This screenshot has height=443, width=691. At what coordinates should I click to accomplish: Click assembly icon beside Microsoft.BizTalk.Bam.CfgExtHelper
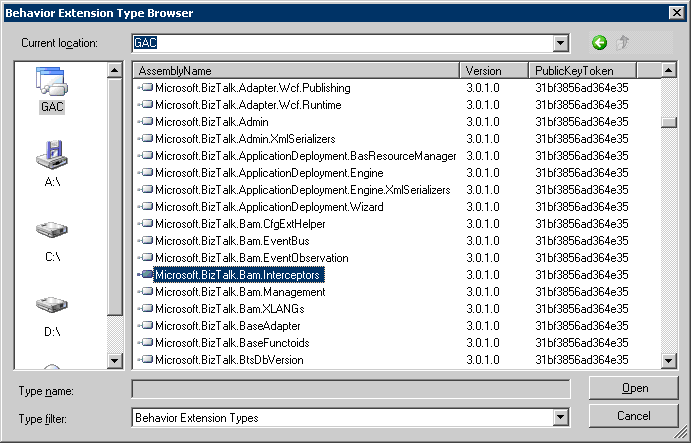[145, 224]
